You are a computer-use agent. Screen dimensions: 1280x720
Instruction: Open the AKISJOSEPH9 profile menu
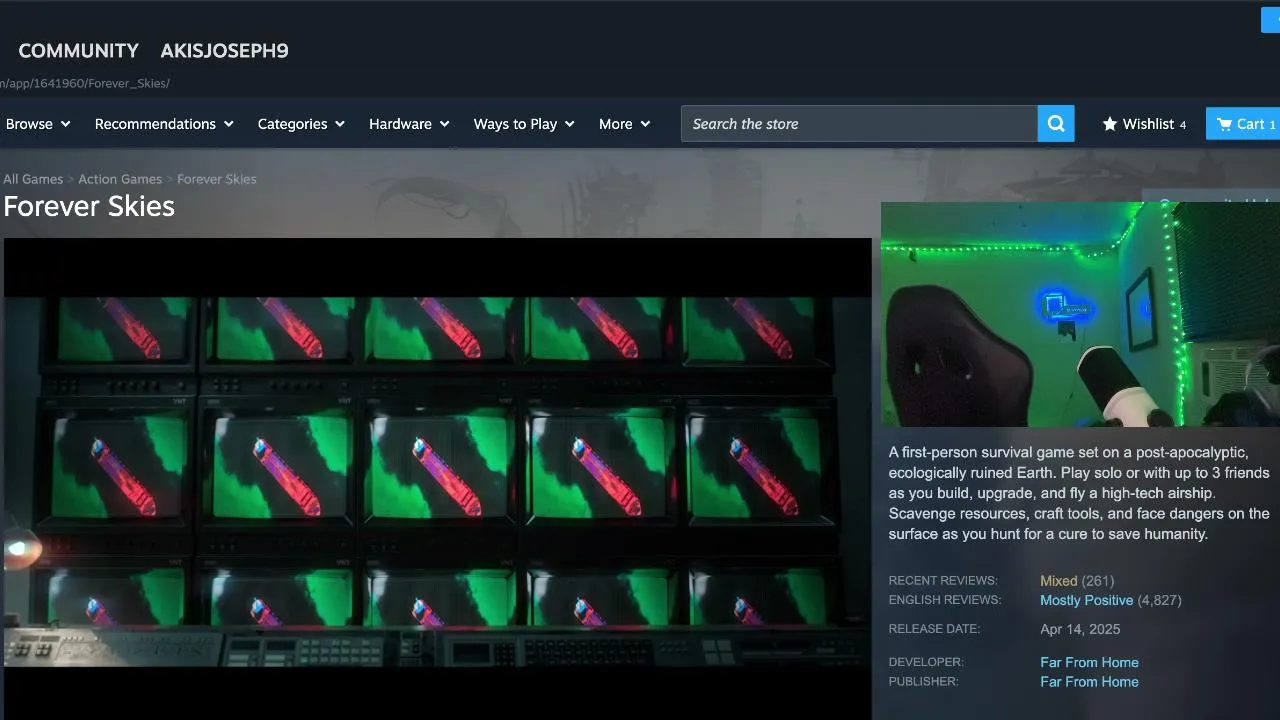224,51
